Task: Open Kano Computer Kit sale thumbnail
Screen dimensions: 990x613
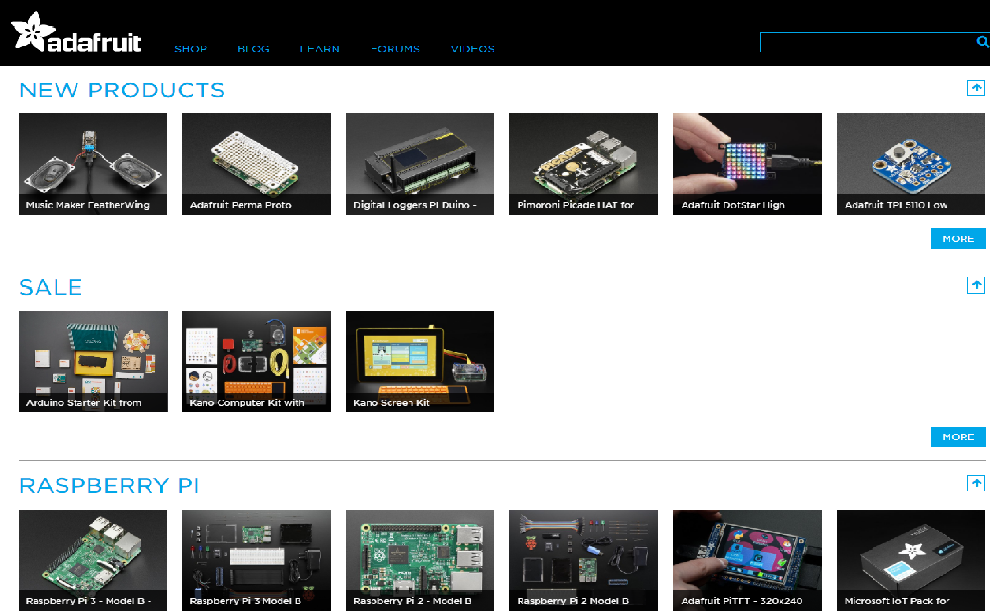Action: [x=256, y=361]
